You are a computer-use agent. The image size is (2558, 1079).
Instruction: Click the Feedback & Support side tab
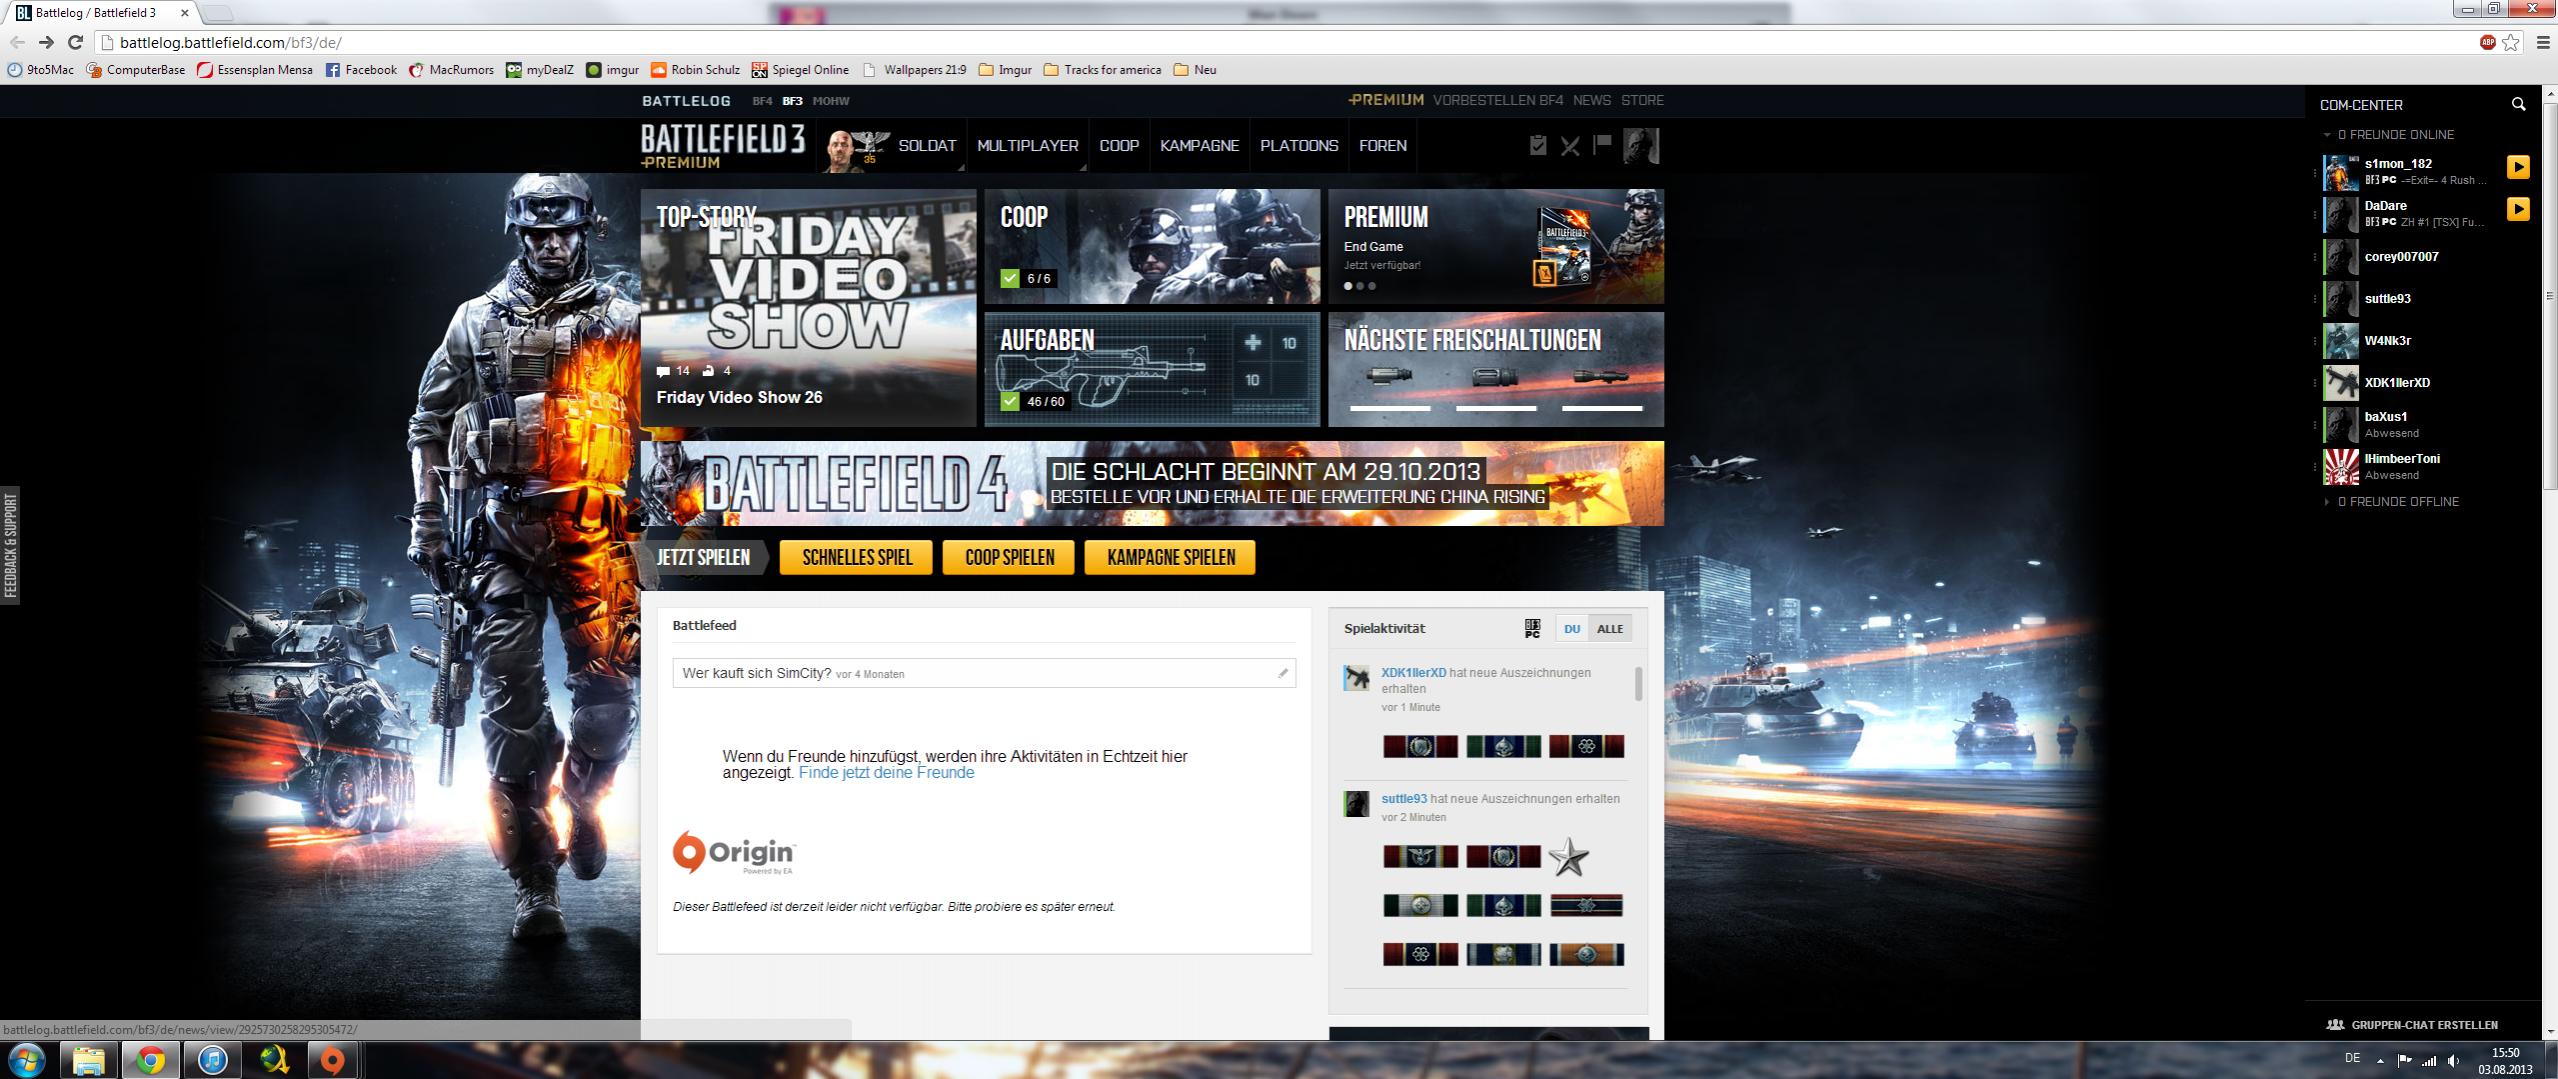[11, 546]
